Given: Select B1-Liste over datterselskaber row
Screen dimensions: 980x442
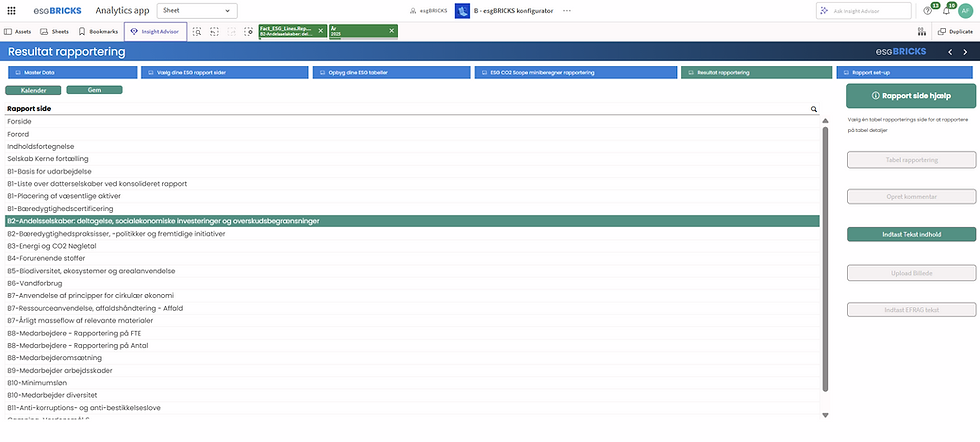Looking at the screenshot, I should point(412,184).
